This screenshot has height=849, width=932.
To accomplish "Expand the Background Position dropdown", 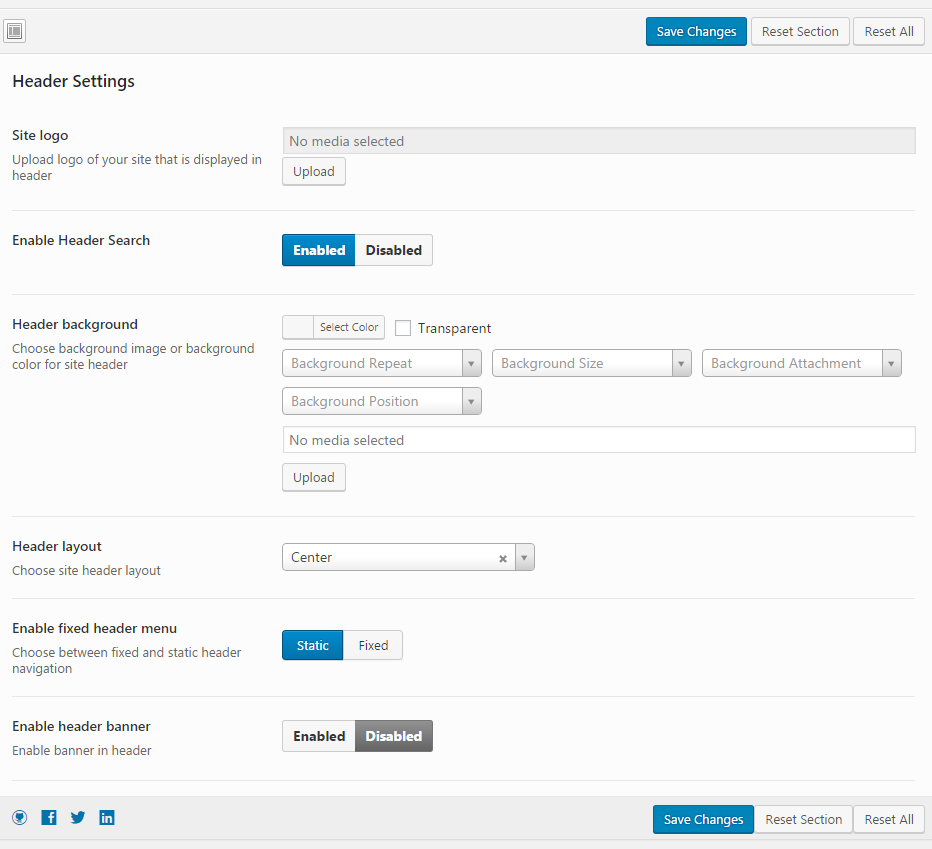I will (x=382, y=401).
